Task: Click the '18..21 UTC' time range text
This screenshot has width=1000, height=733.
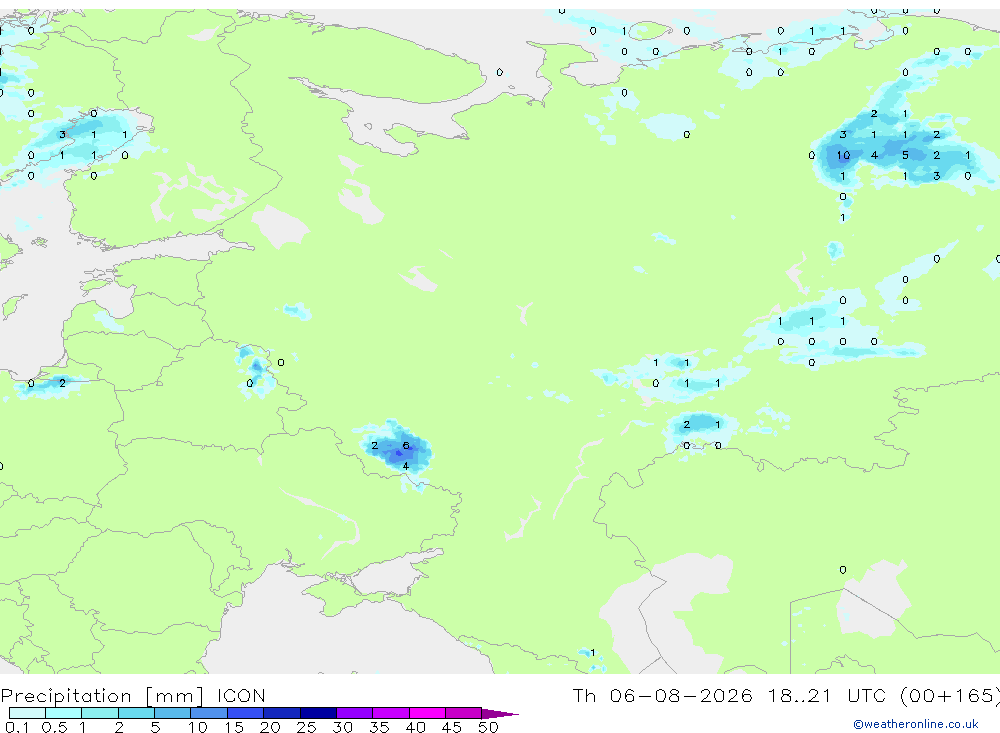Action: click(x=826, y=695)
